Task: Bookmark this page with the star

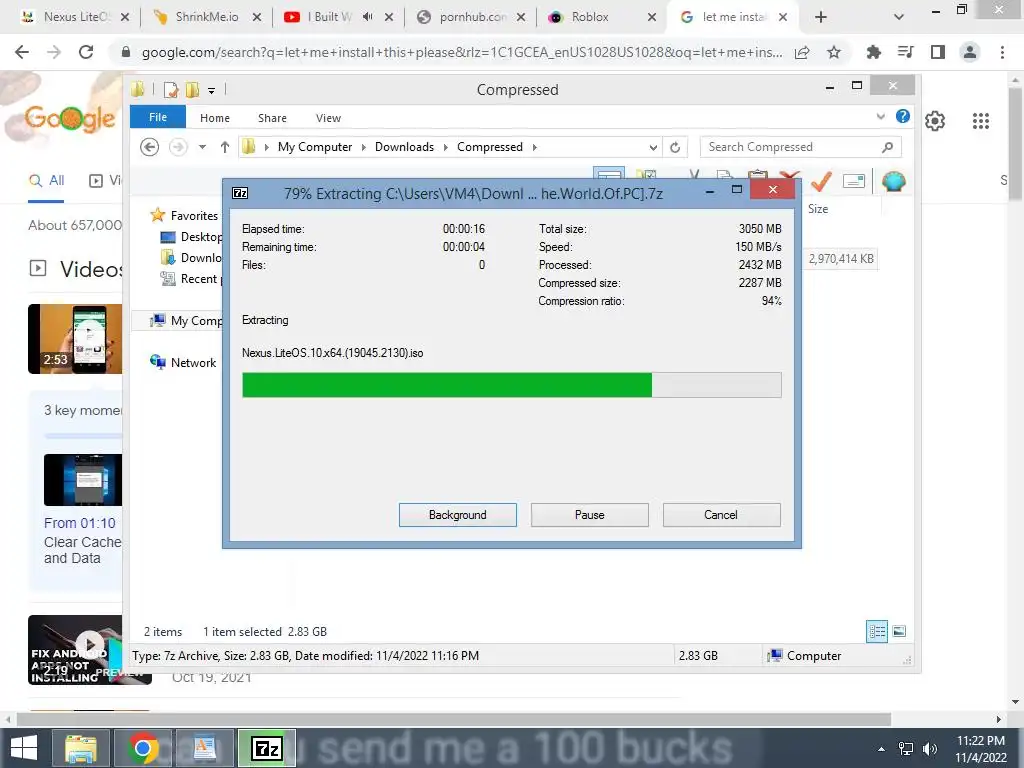Action: [x=834, y=53]
